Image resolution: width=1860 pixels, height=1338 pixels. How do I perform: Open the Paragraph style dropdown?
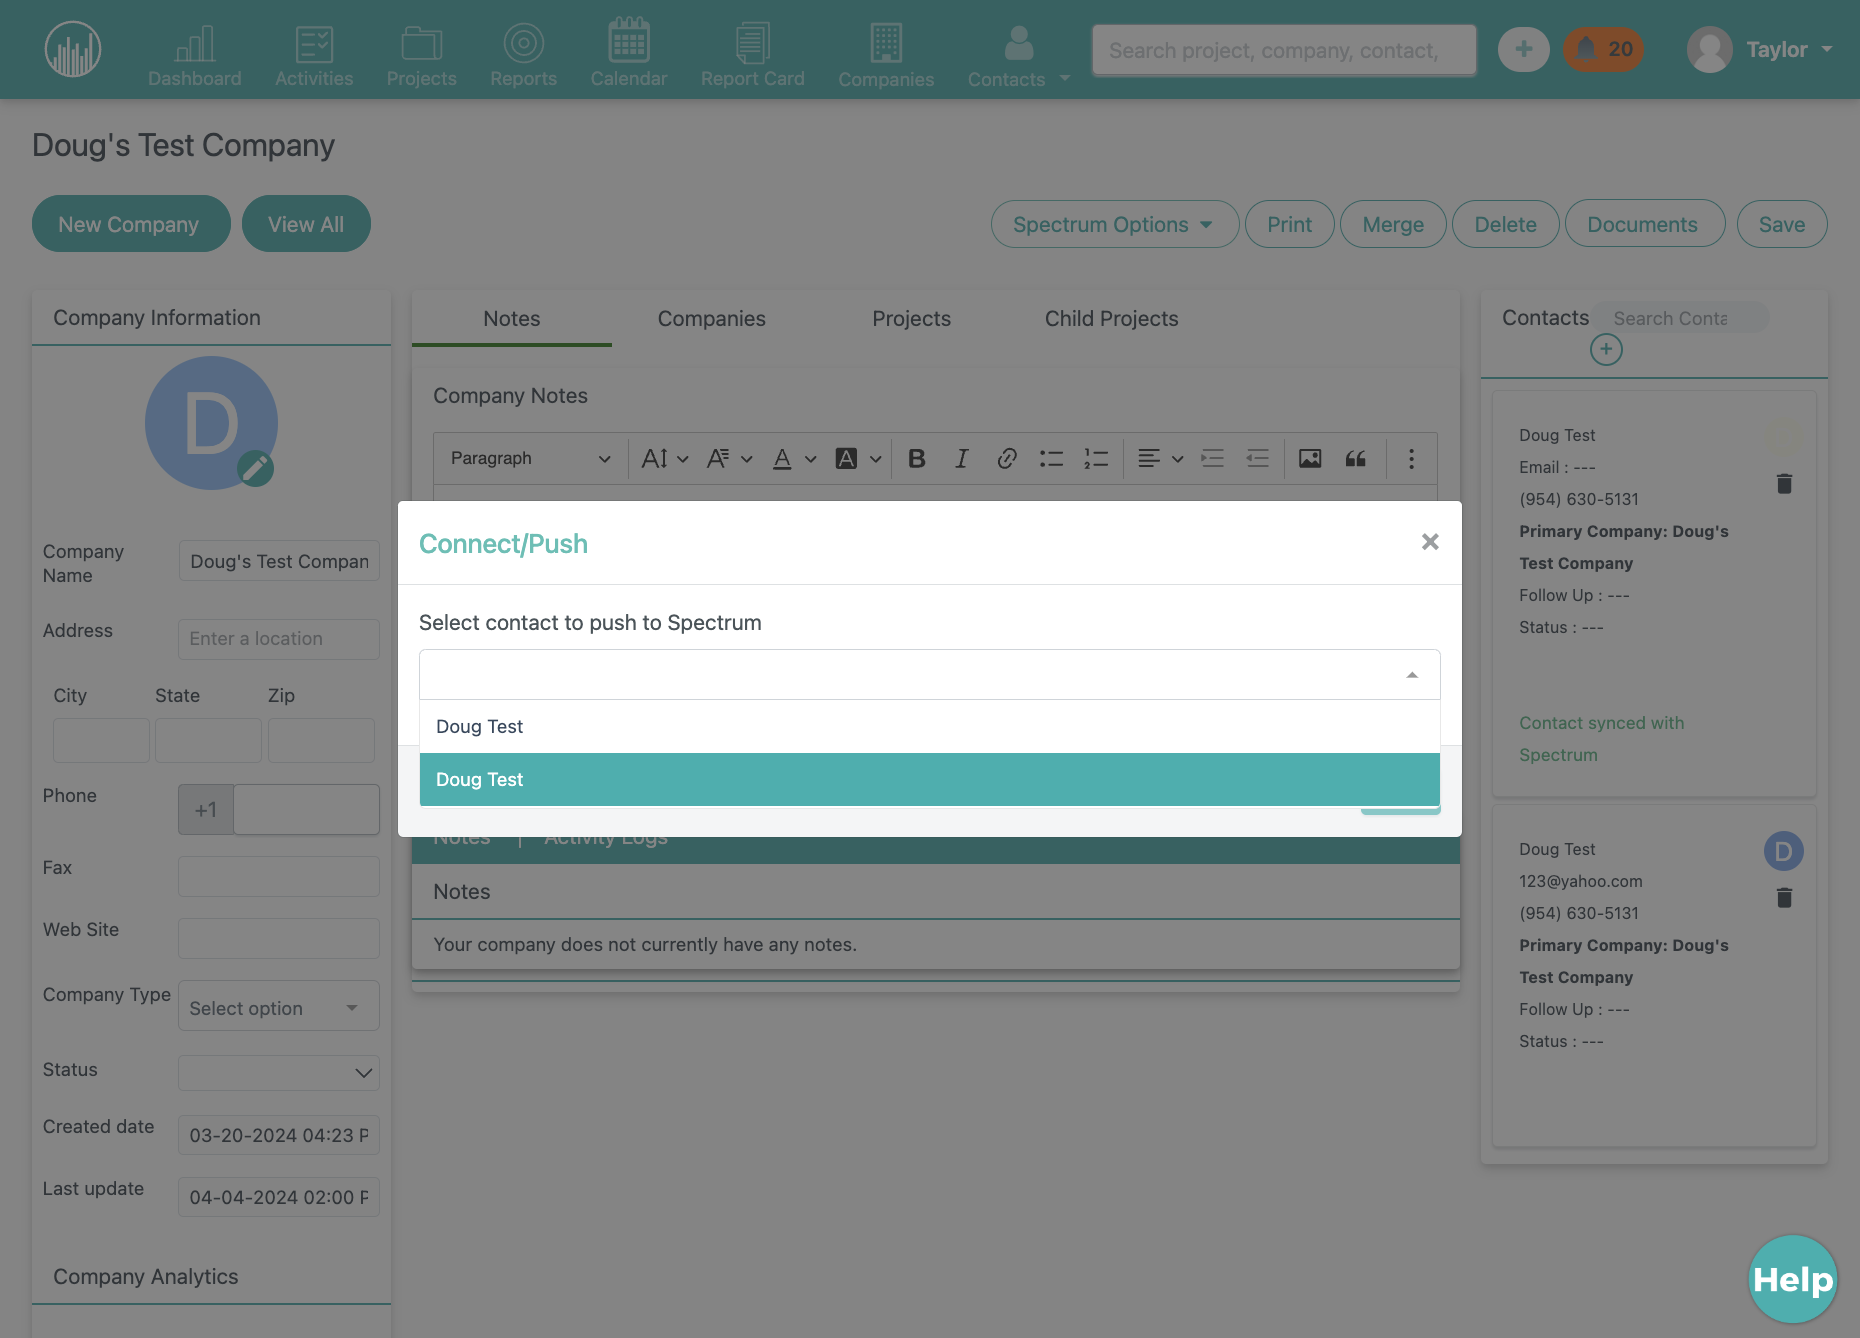(x=530, y=458)
